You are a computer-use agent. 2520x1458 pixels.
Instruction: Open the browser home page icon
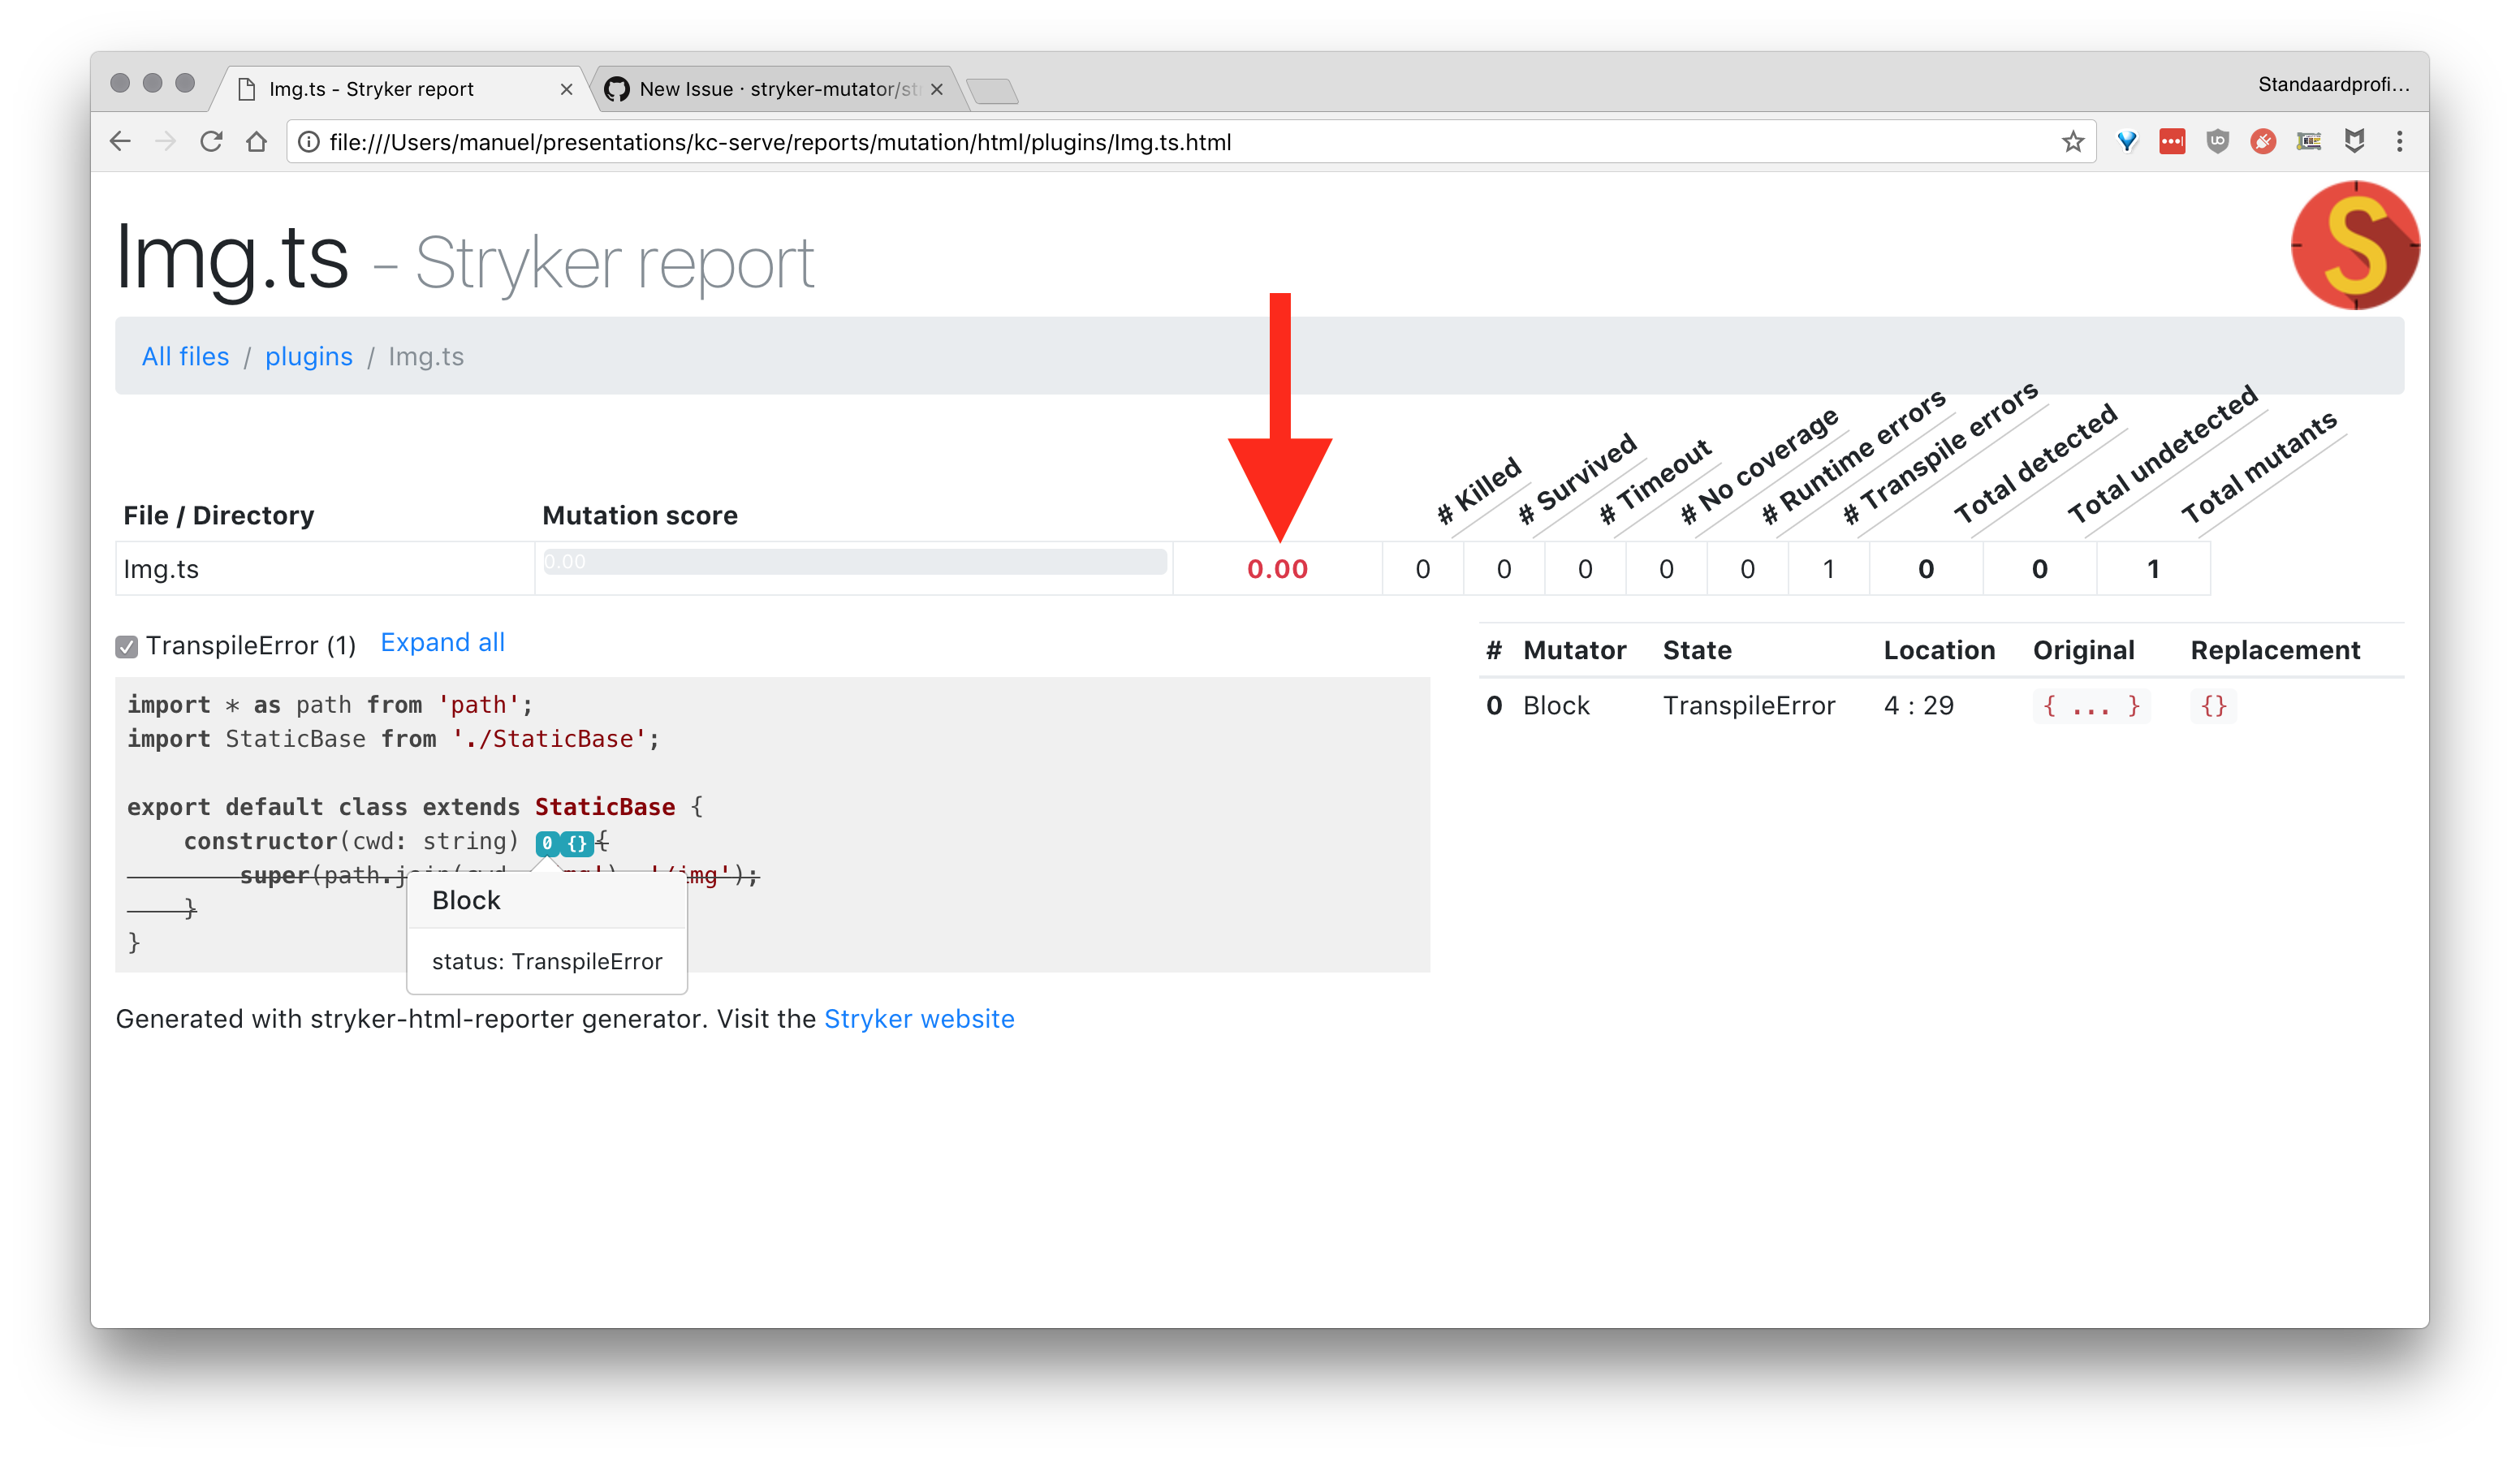pos(257,142)
